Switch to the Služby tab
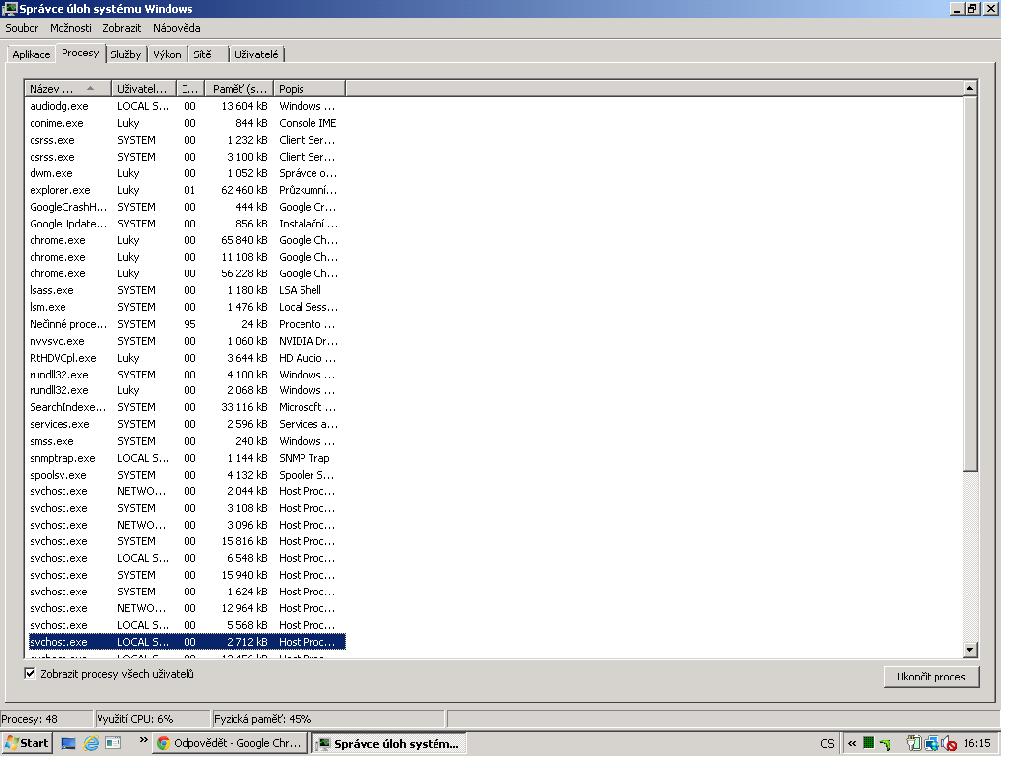1024x768 pixels. (125, 54)
